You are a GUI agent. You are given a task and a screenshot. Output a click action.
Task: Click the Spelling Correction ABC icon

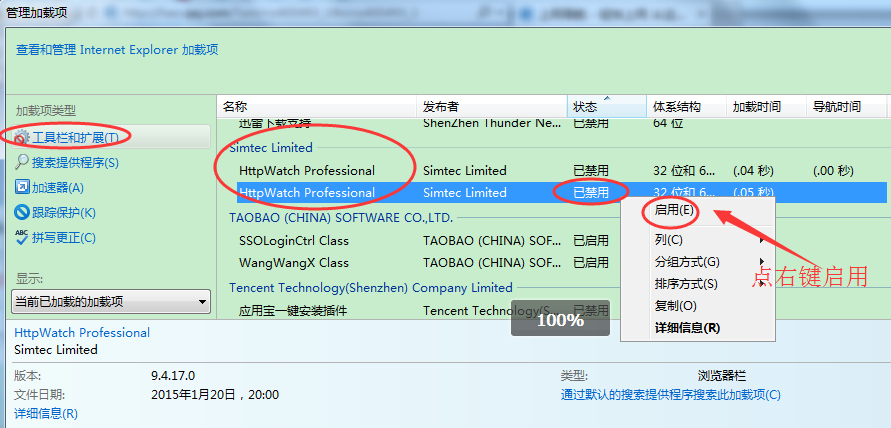coord(22,237)
